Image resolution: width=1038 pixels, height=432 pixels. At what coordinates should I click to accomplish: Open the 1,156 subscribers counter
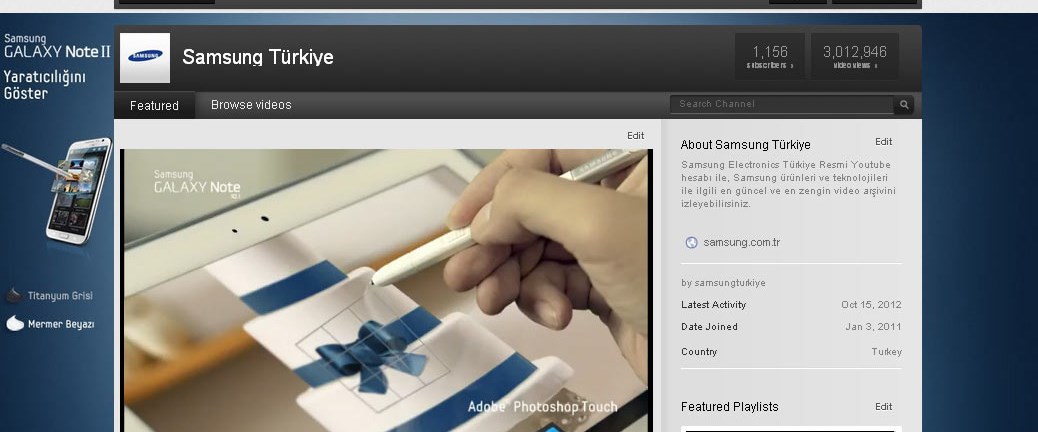click(x=769, y=57)
